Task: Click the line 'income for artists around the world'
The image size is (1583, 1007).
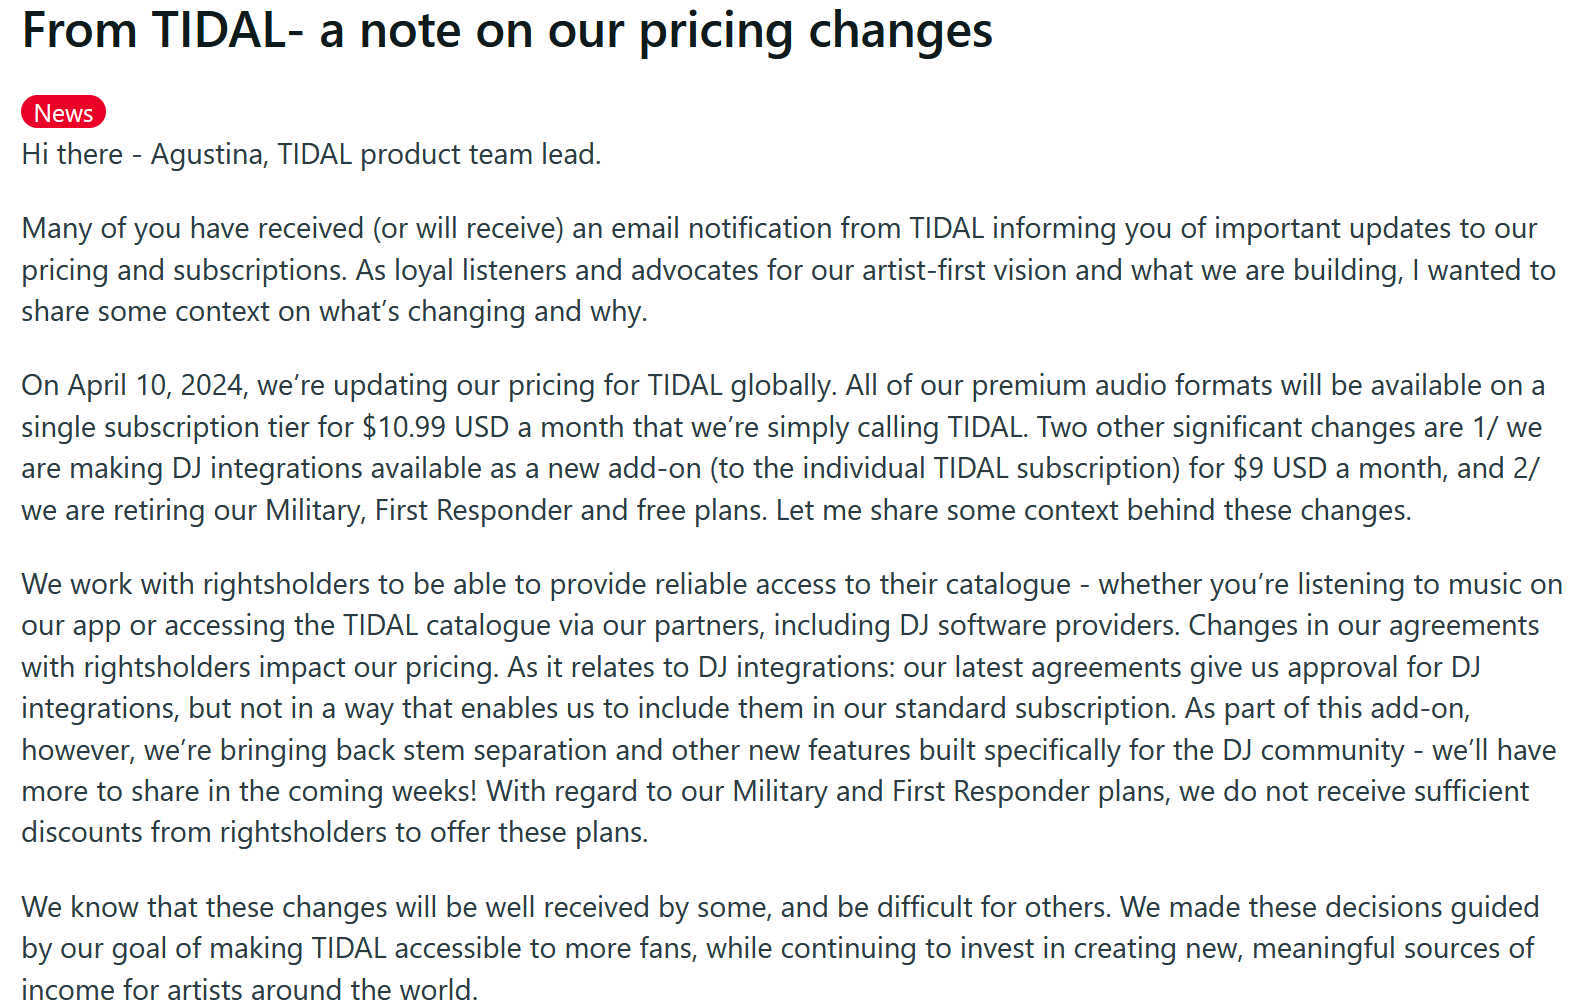Action: [x=250, y=990]
